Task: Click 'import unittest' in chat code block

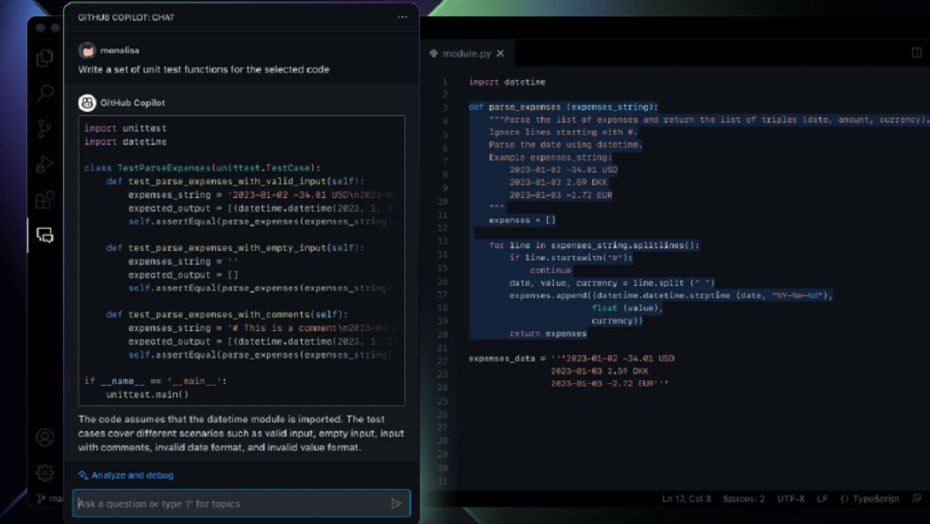Action: 125,128
